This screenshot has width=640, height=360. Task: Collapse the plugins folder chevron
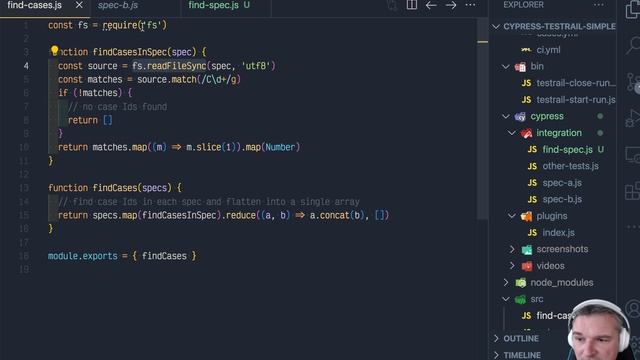coord(512,216)
